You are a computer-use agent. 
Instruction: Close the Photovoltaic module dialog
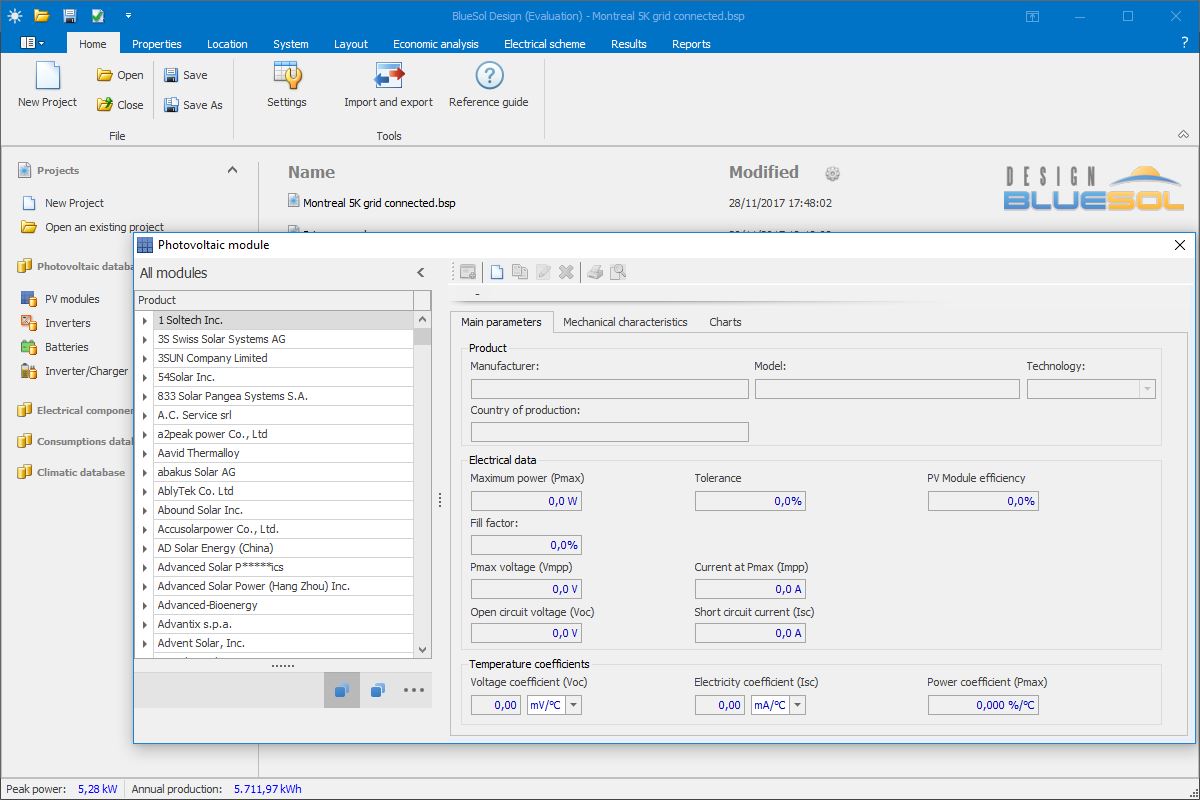[x=1180, y=245]
